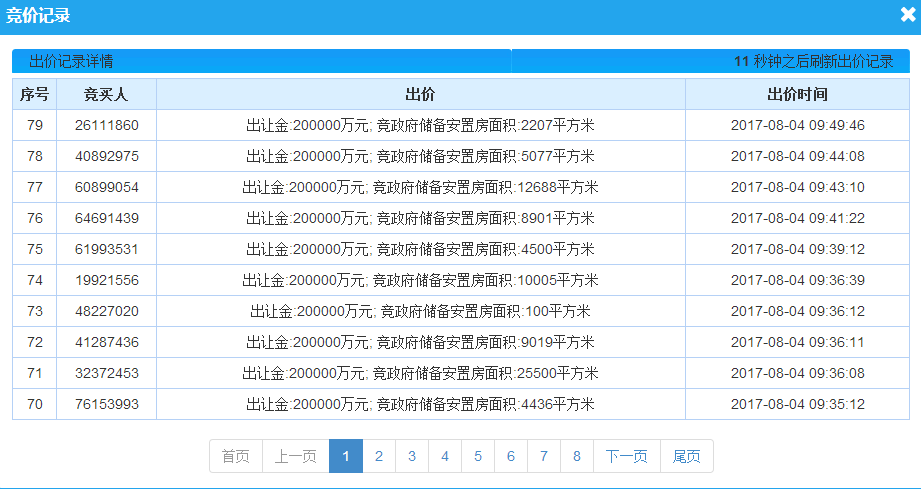
Task: Click the 出价记录详情 header tab
Action: [x=71, y=61]
